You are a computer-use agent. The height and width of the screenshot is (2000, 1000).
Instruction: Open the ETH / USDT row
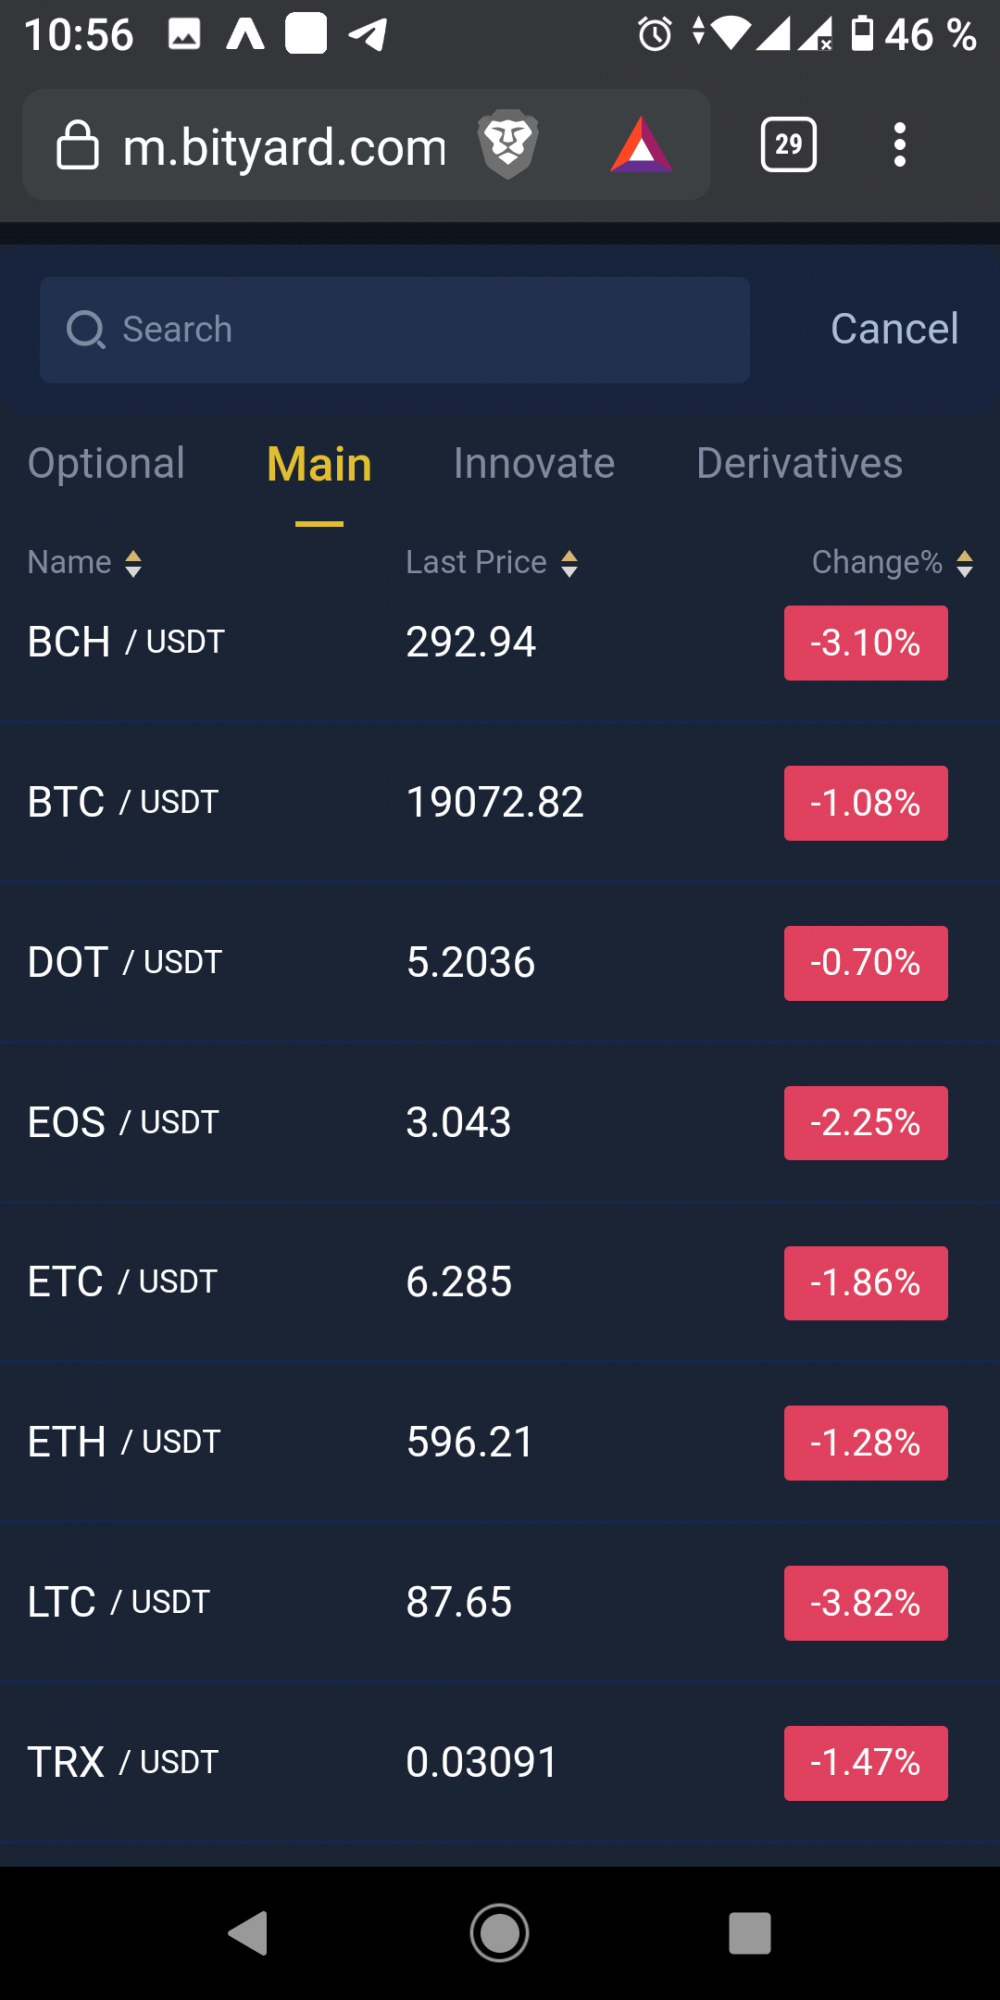tap(500, 1442)
